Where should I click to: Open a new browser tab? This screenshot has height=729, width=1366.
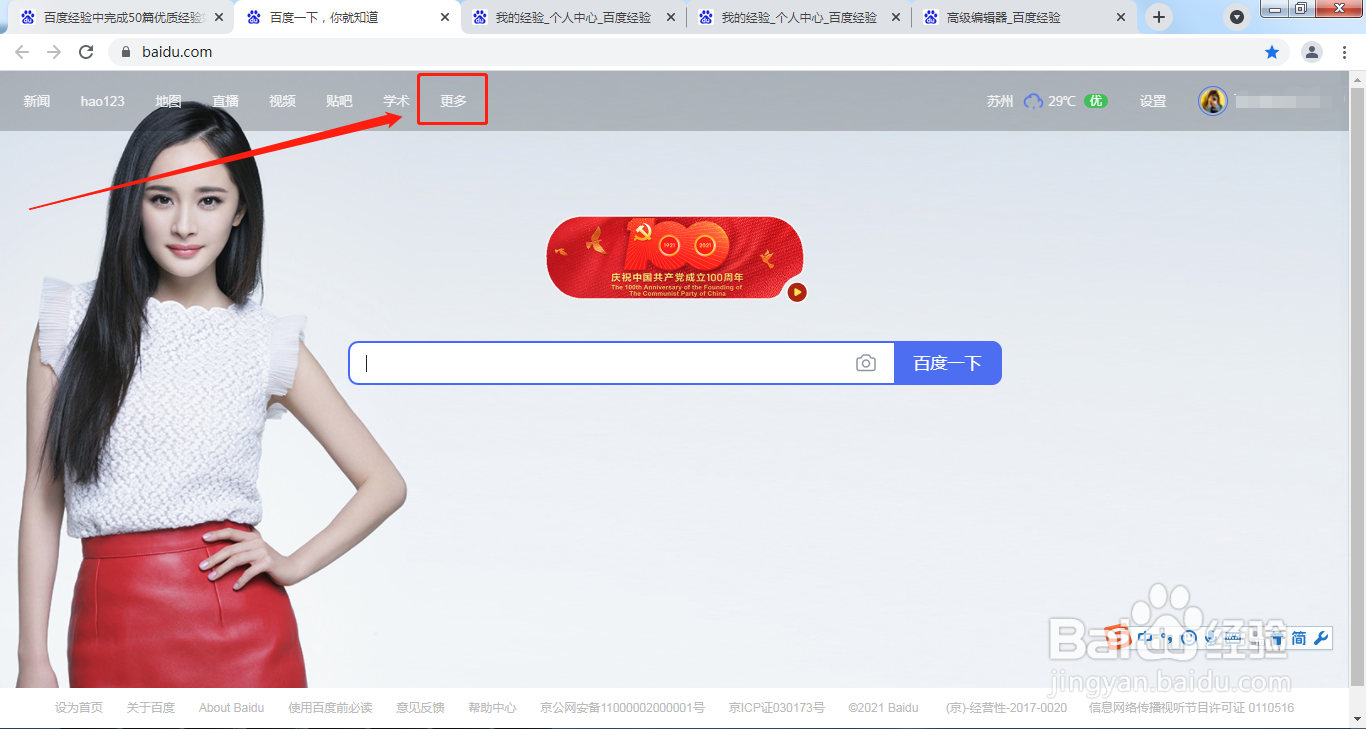click(1159, 17)
